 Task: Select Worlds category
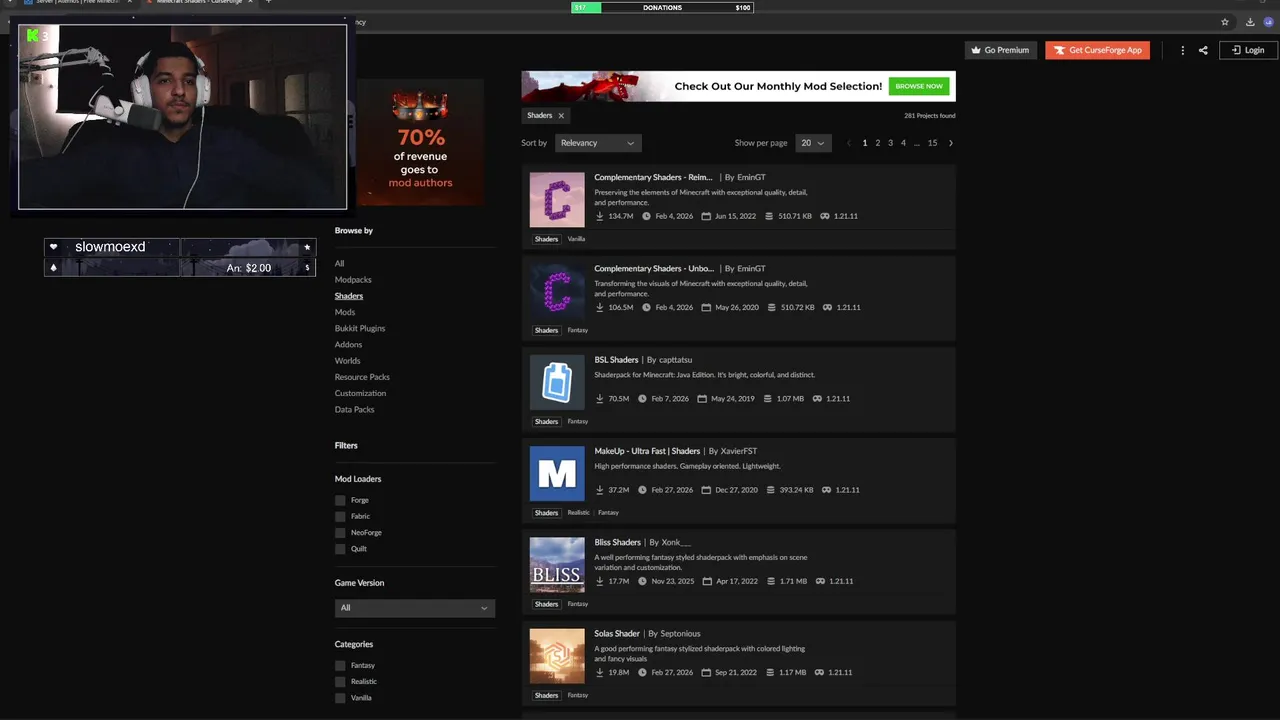[x=348, y=361]
